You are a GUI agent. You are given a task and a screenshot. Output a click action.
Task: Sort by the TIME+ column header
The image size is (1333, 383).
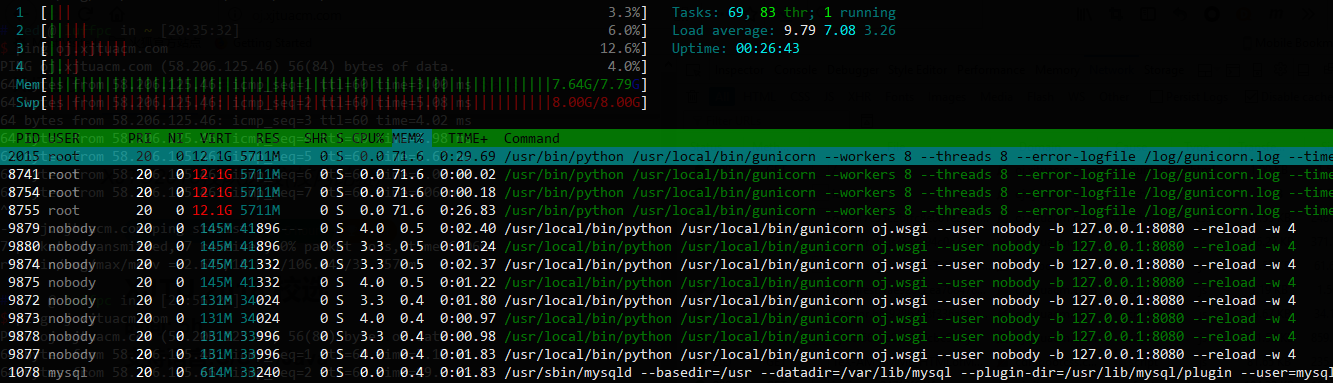coord(468,138)
